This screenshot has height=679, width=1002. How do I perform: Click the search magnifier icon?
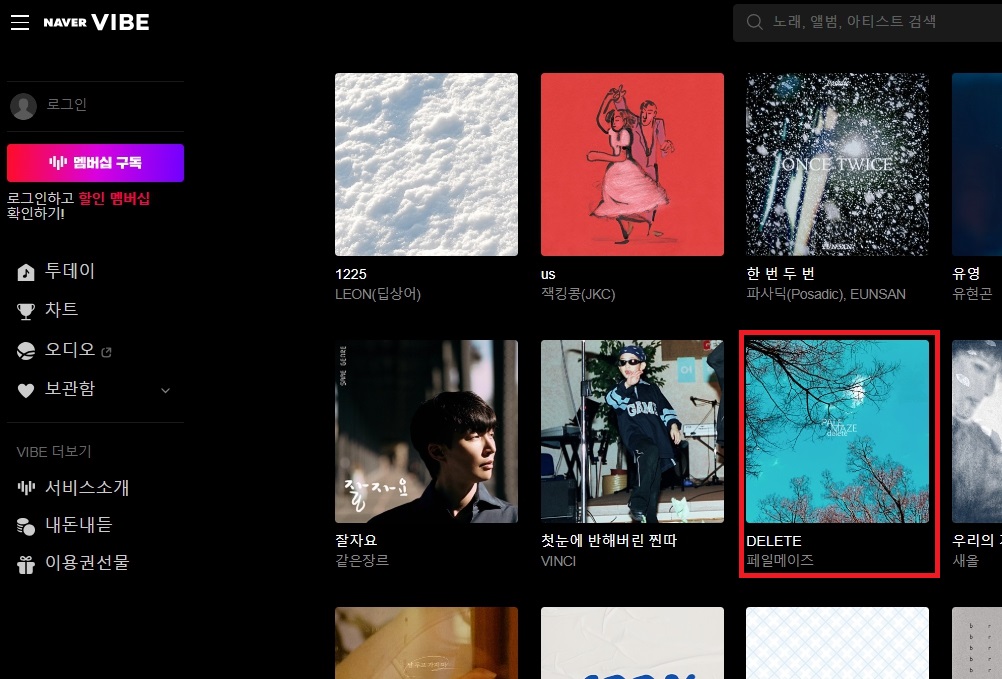click(755, 22)
